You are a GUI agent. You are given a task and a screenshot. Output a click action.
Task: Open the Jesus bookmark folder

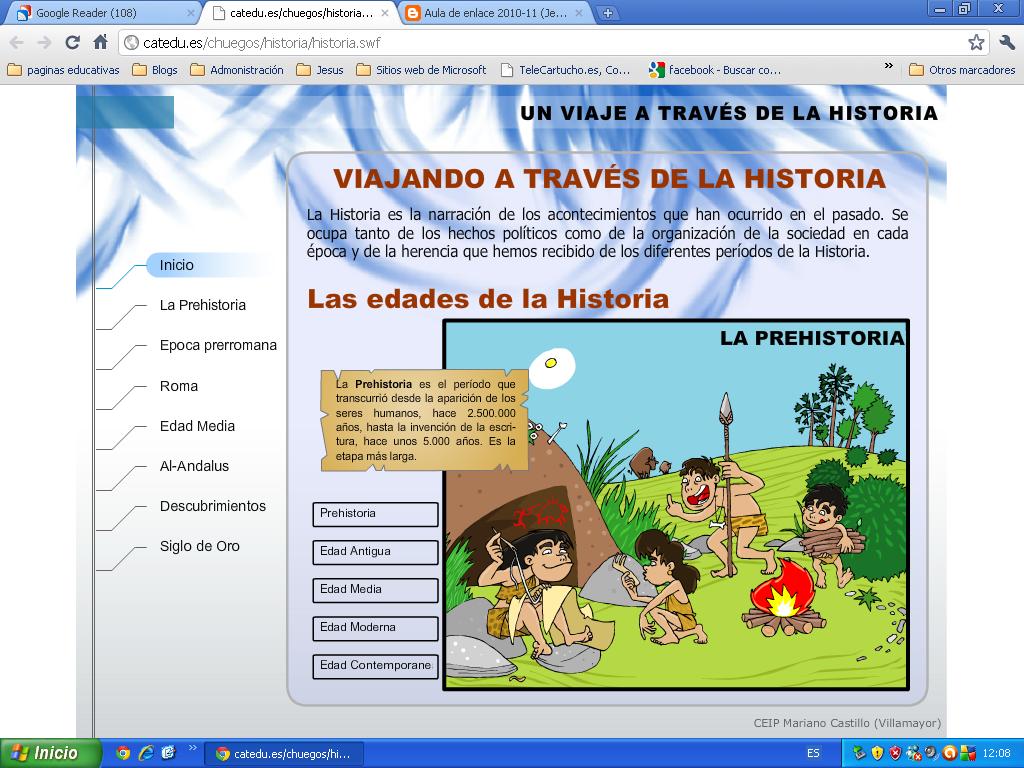coord(320,70)
